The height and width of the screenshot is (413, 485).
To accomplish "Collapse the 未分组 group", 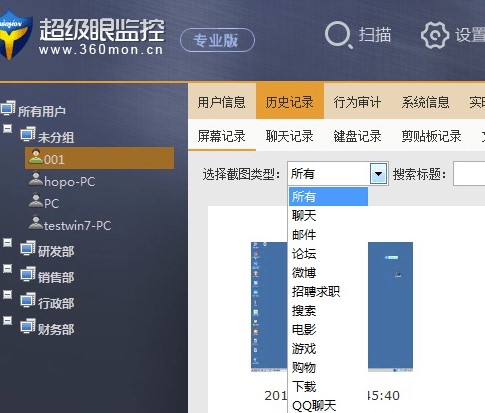I will (7, 129).
